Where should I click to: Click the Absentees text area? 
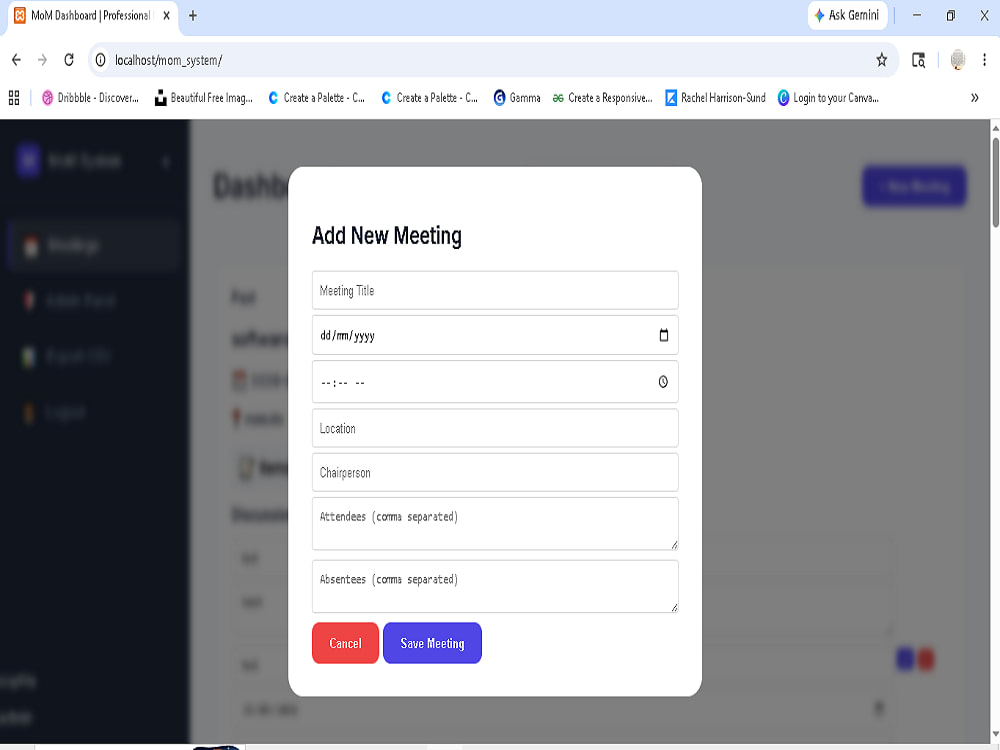[x=495, y=586]
